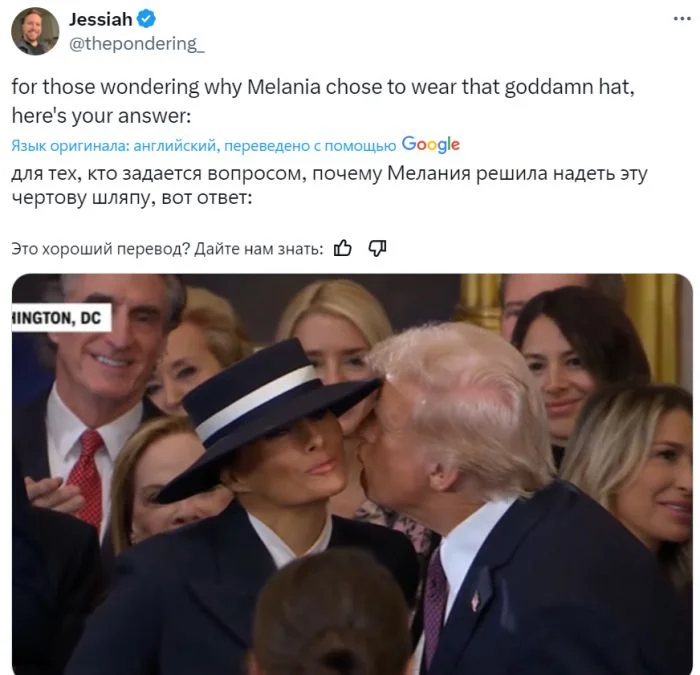Click the purple patterned tie
This screenshot has width=700, height=675.
pos(435,603)
